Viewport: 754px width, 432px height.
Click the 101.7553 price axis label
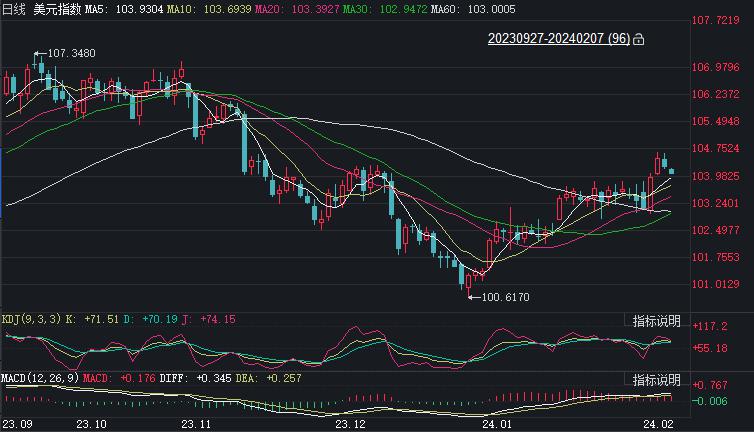(716, 257)
